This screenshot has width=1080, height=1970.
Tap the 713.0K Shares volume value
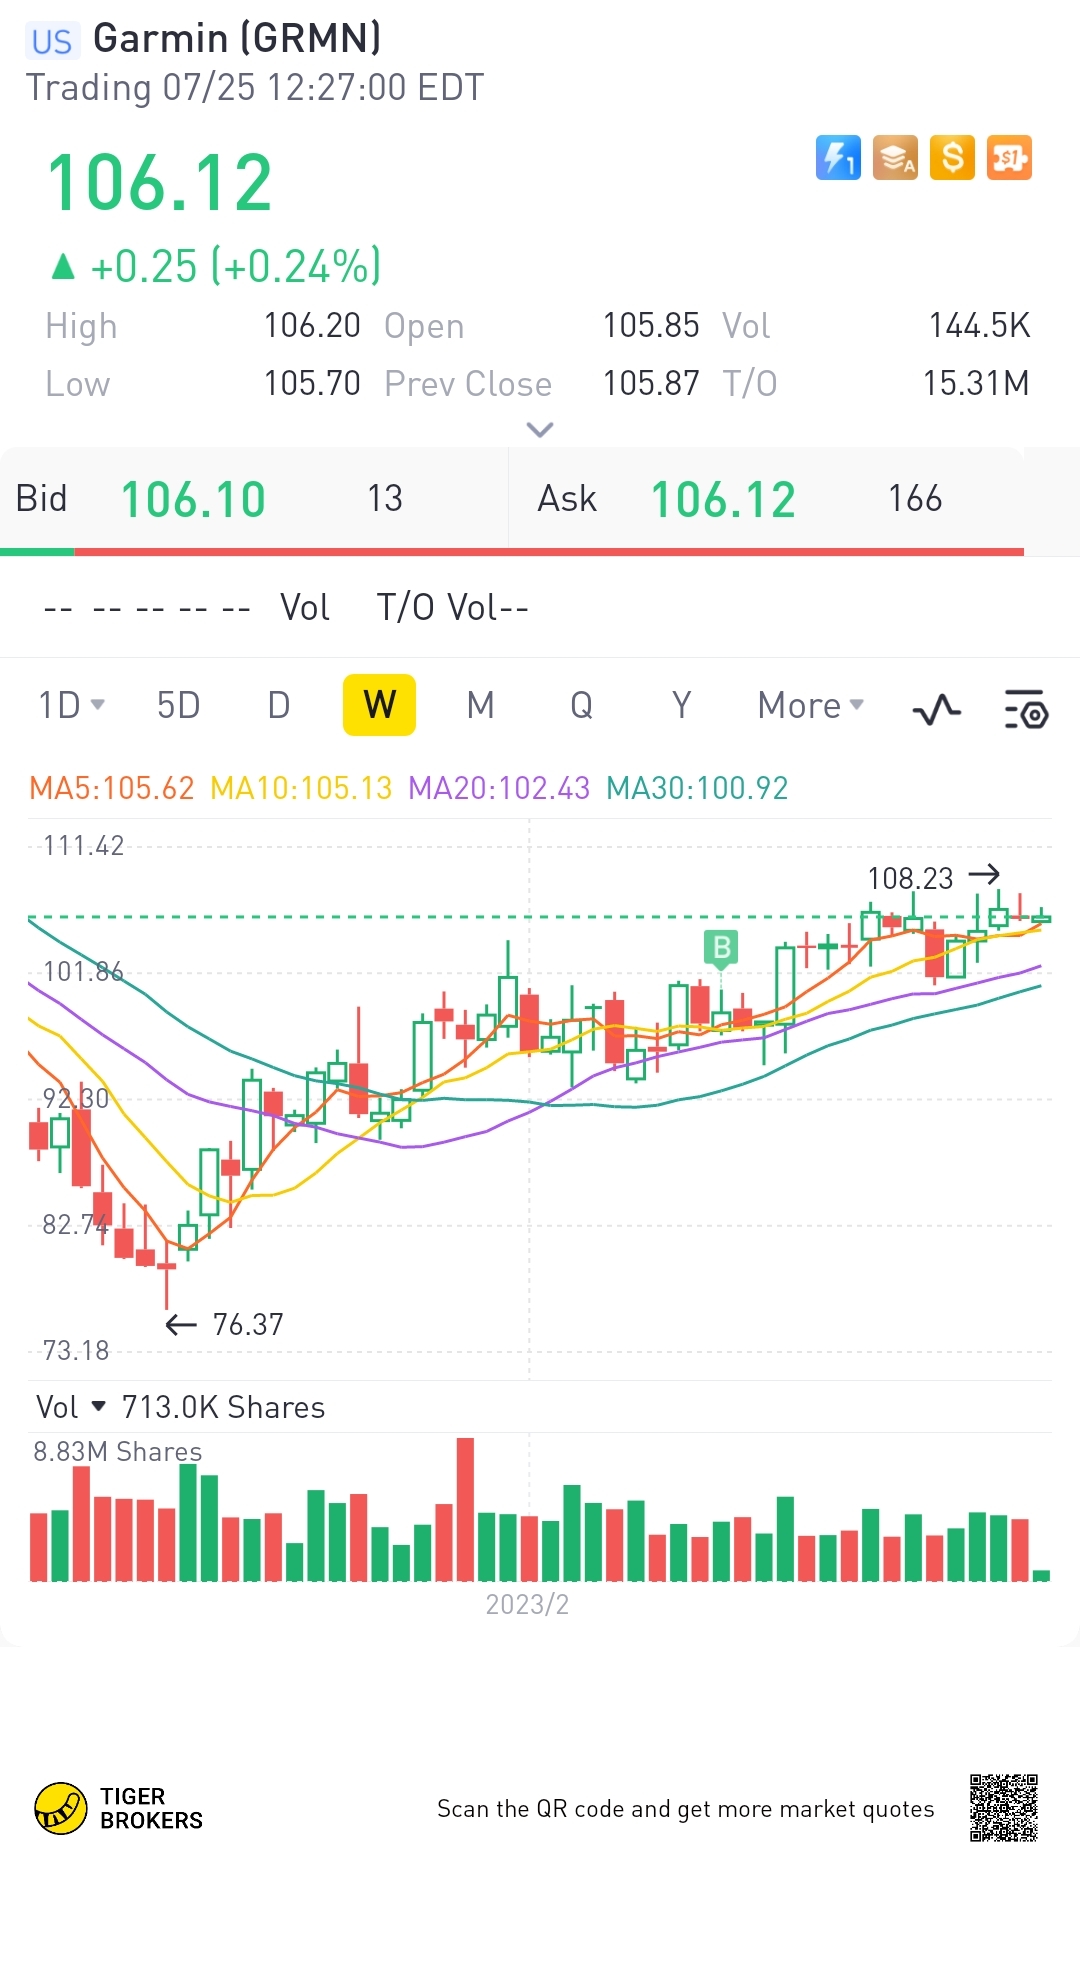(223, 1407)
